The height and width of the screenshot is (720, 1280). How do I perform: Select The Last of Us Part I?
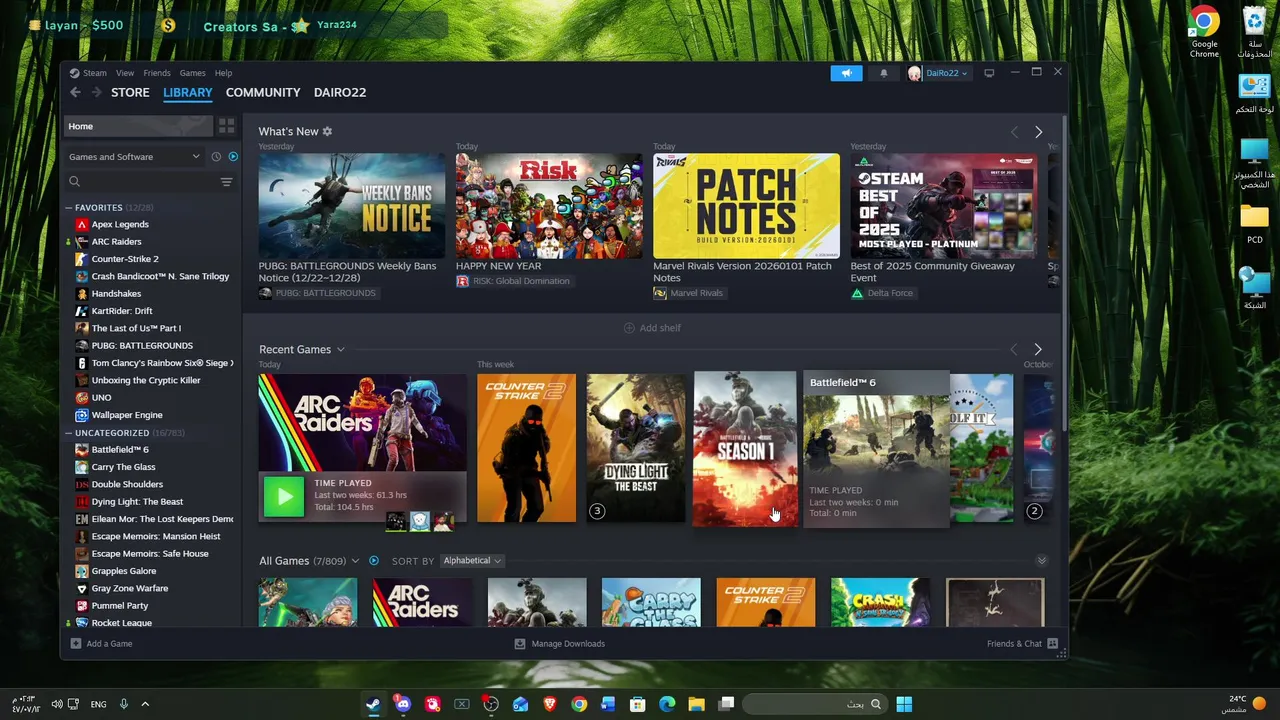[x=136, y=329]
